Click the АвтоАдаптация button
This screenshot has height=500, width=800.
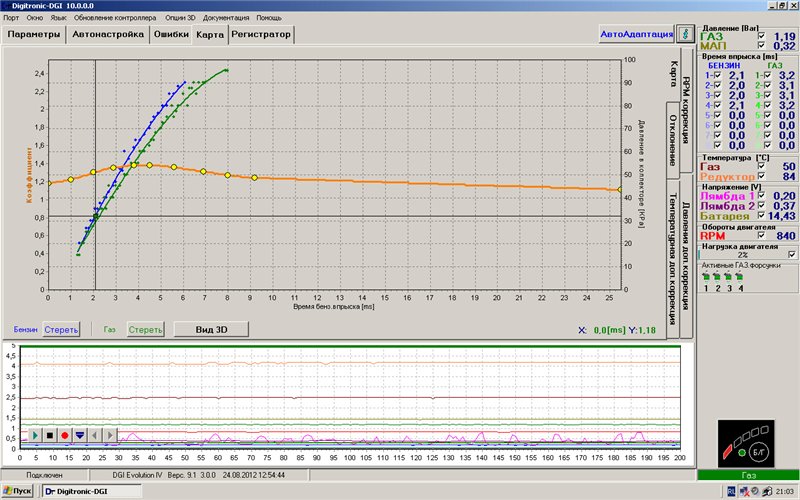[637, 34]
